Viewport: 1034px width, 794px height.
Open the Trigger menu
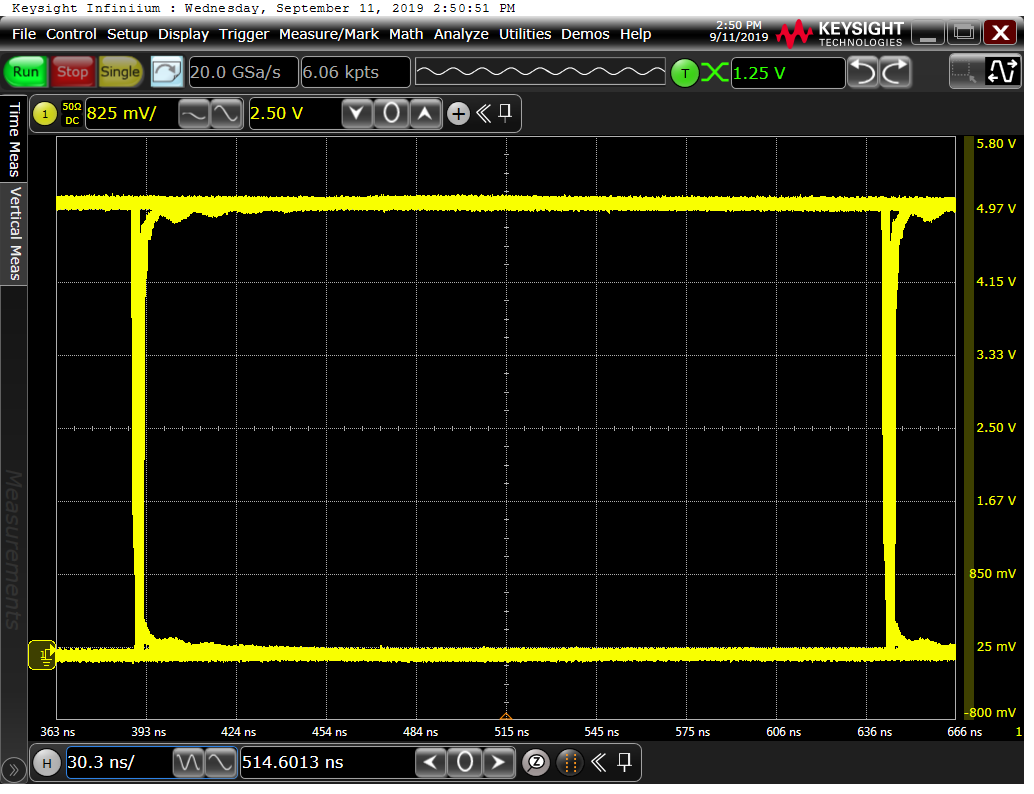tap(244, 34)
